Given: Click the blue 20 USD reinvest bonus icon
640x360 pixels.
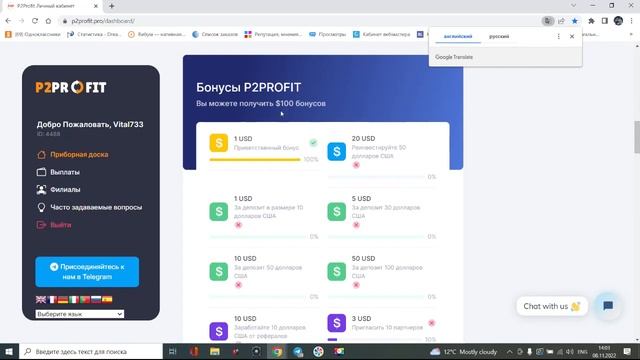Looking at the screenshot, I should 337,151.
